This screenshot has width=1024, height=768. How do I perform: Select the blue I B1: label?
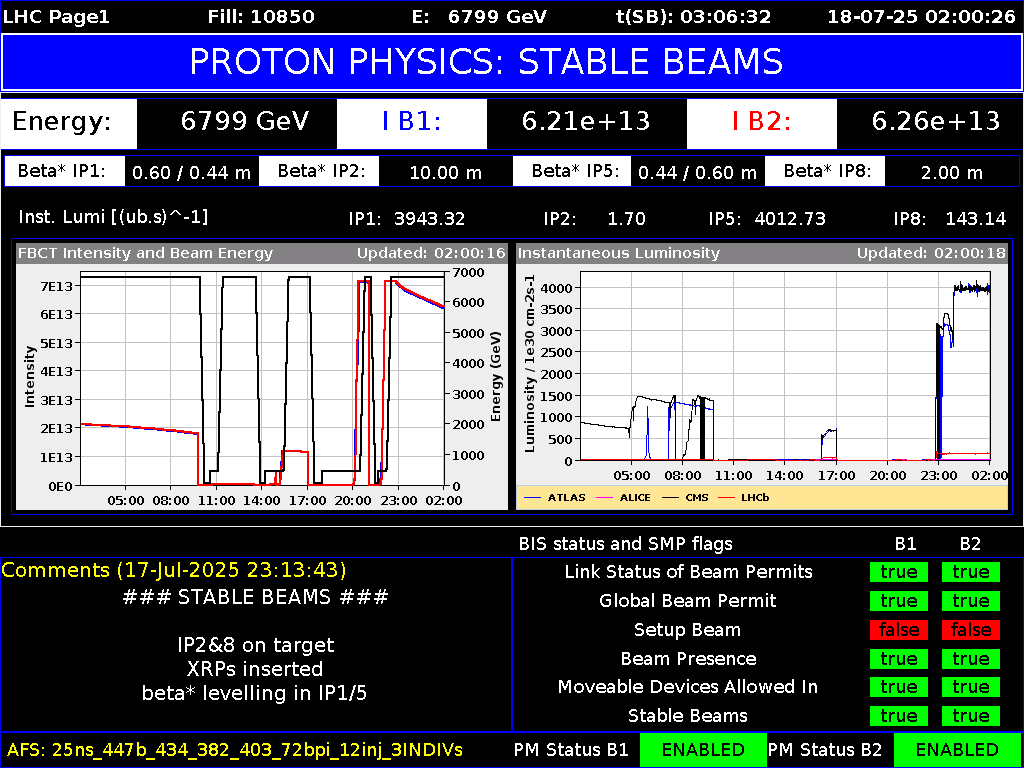[411, 124]
